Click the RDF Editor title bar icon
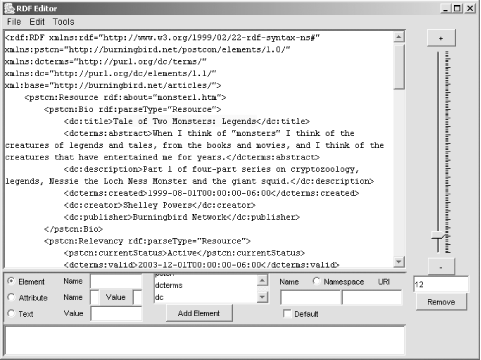Screen dimensions: 481x360 [9, 8]
